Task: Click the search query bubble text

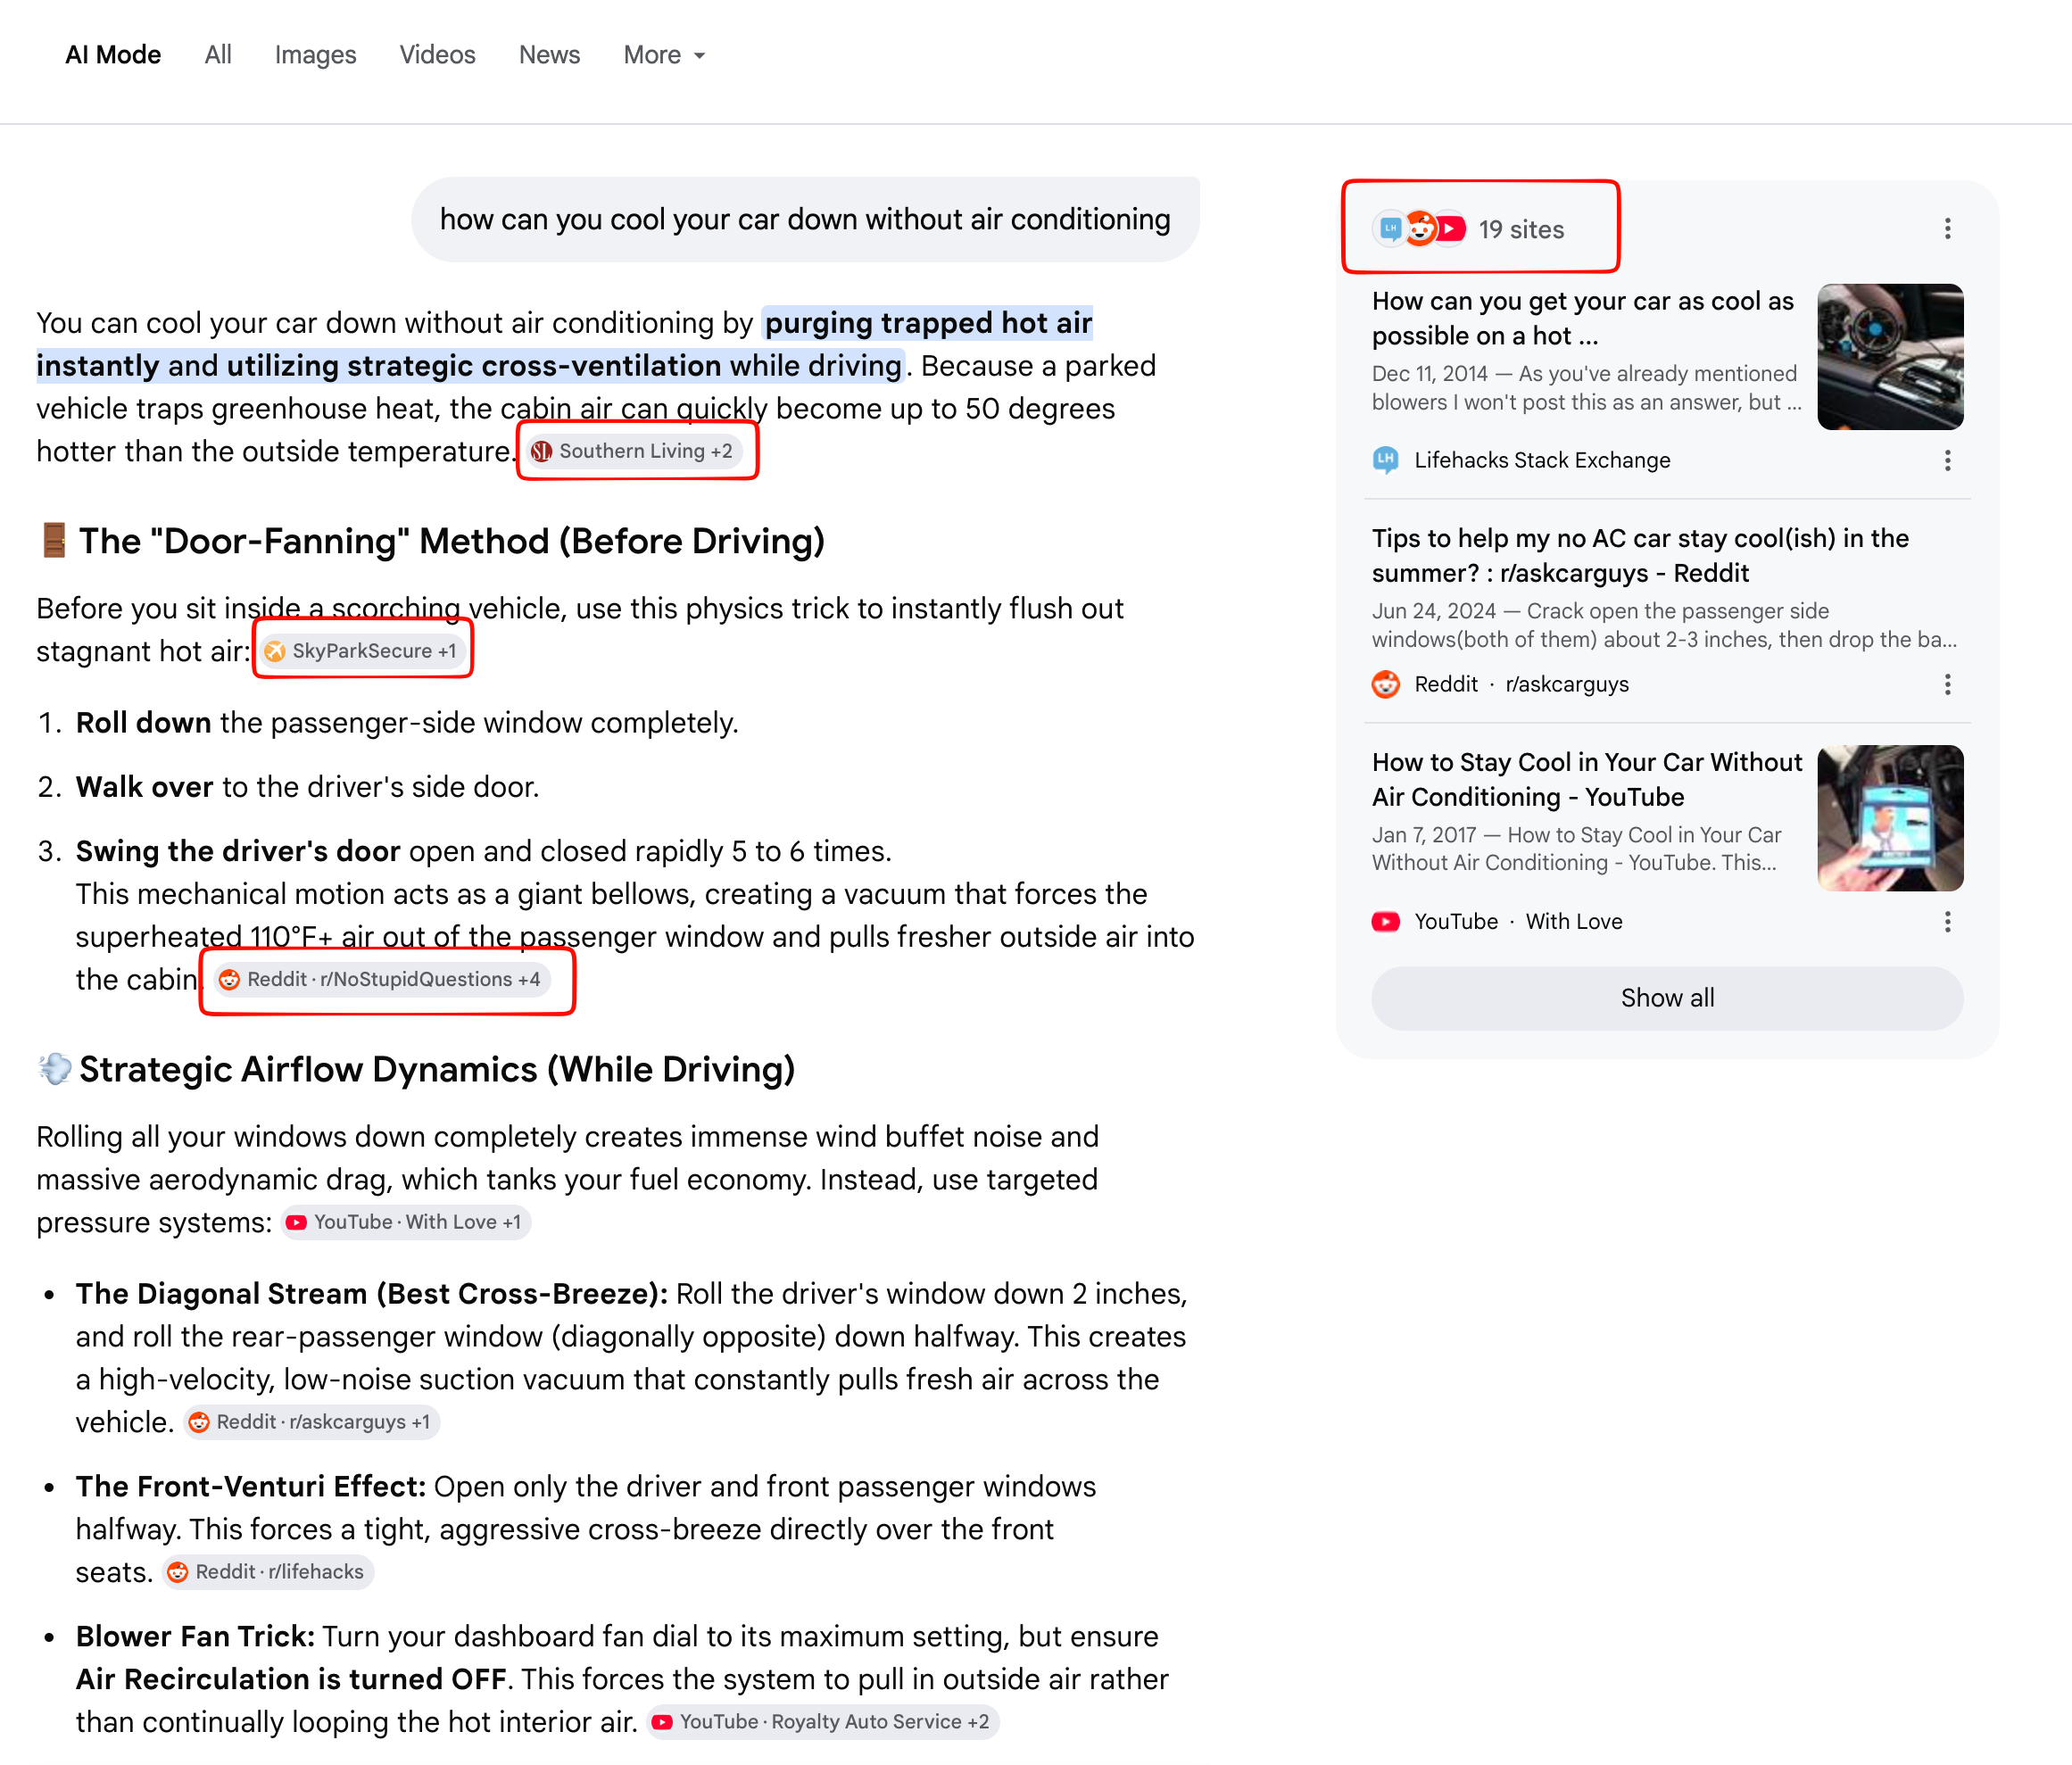Action: [805, 219]
